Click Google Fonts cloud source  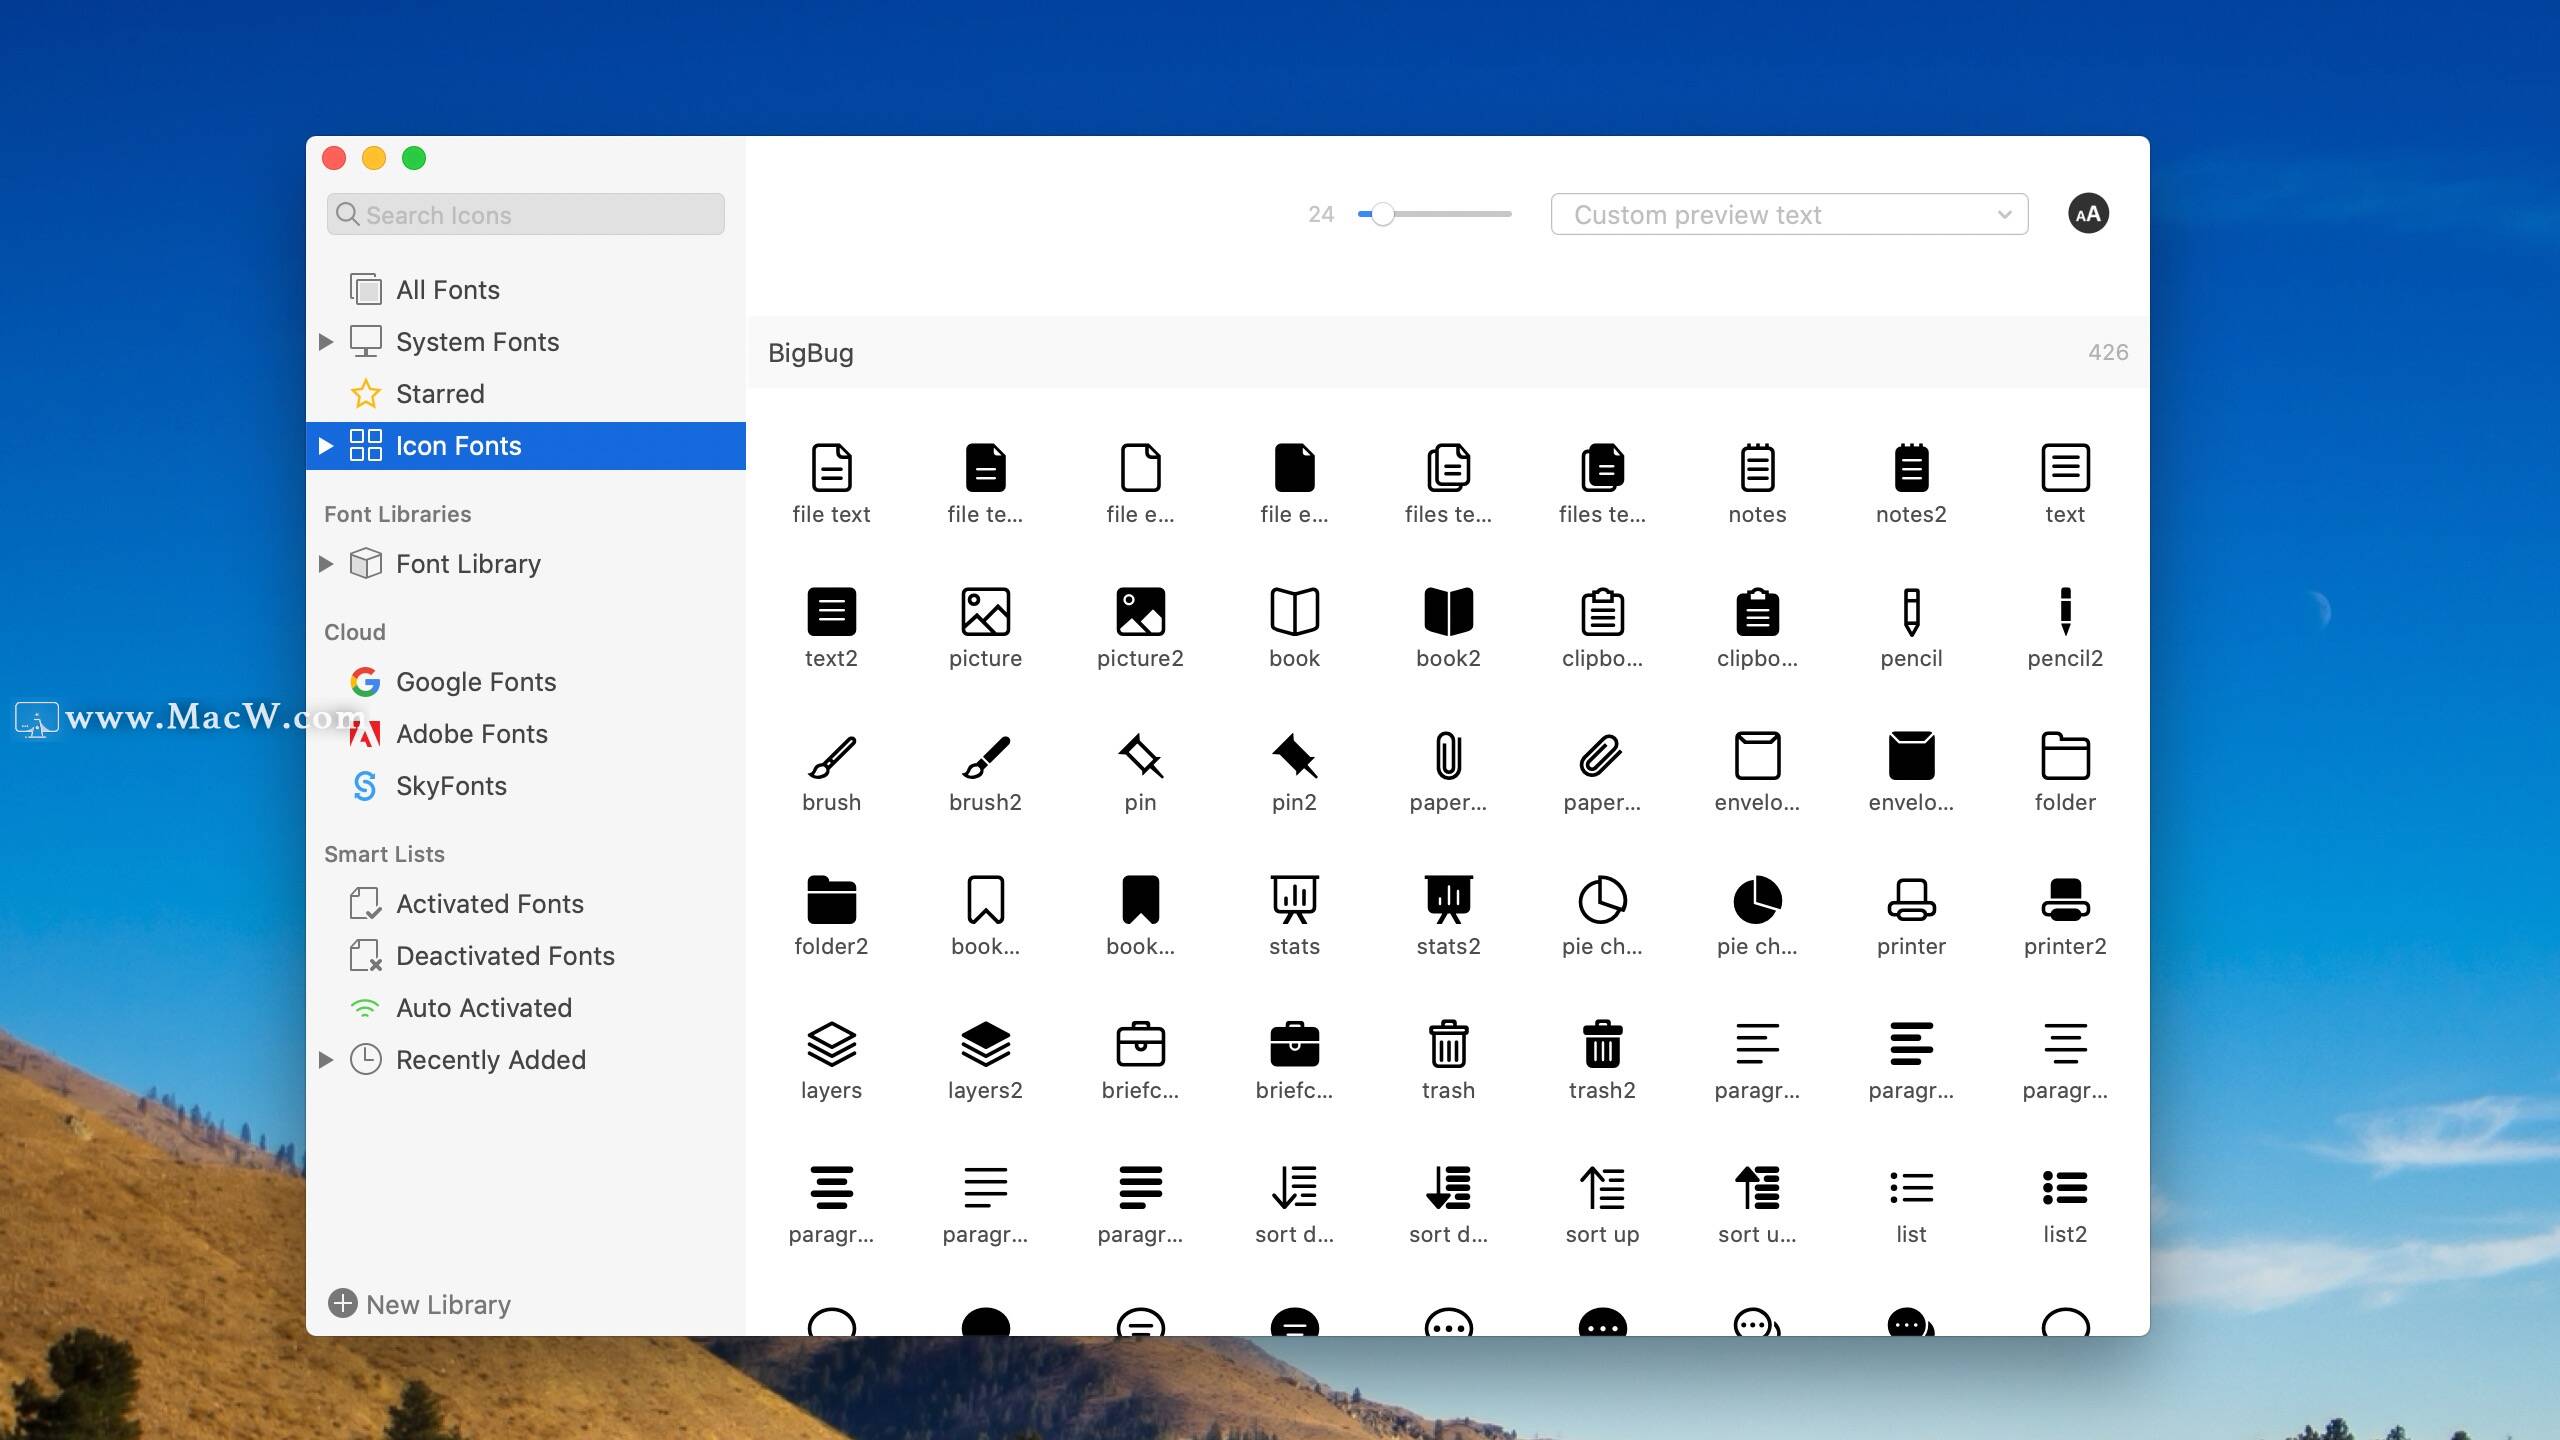476,680
